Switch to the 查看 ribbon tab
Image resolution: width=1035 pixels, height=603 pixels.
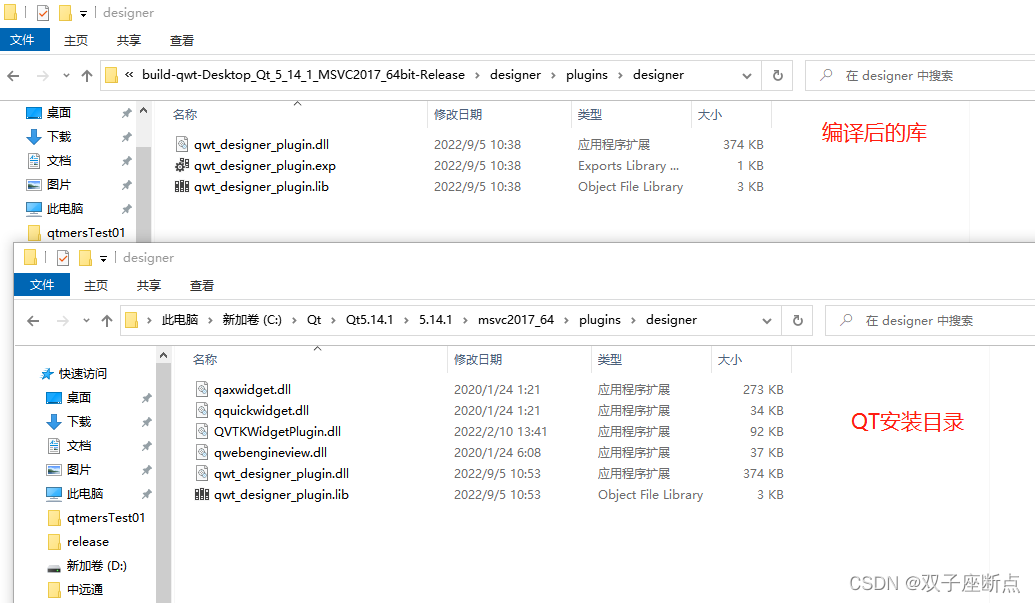click(x=180, y=40)
